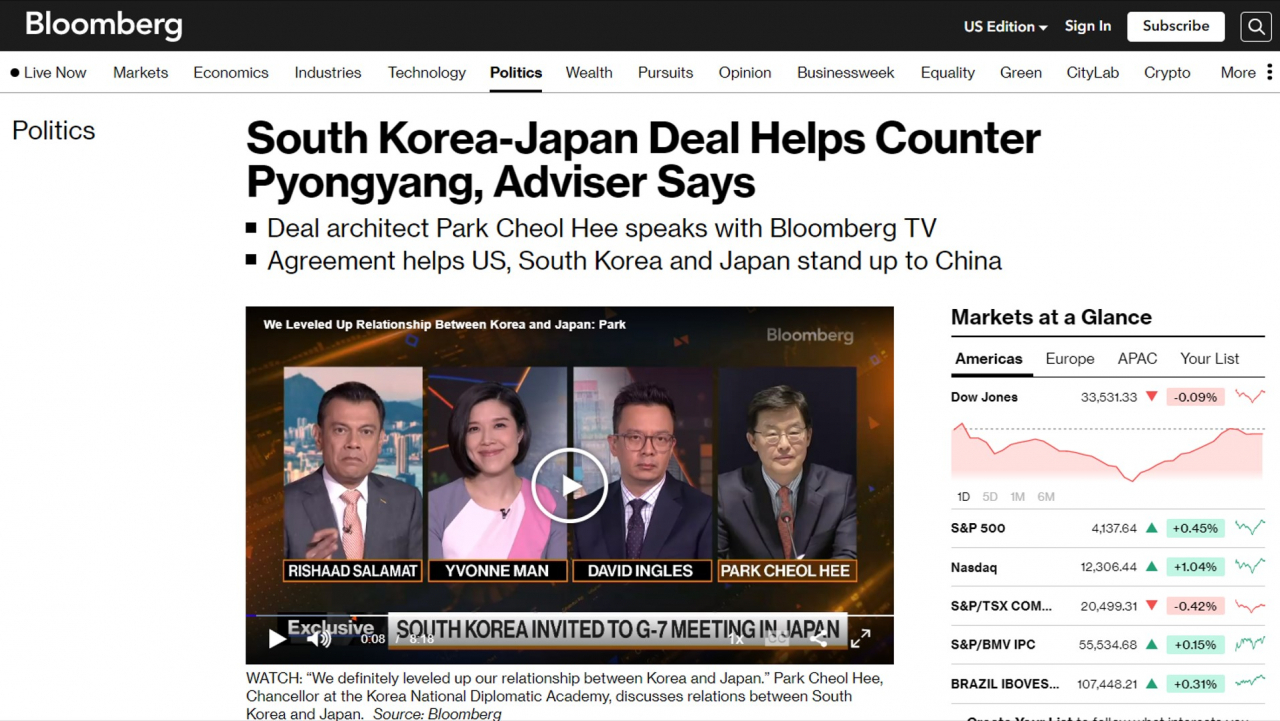
Task: Open the search magnifier icon
Action: 1256,27
